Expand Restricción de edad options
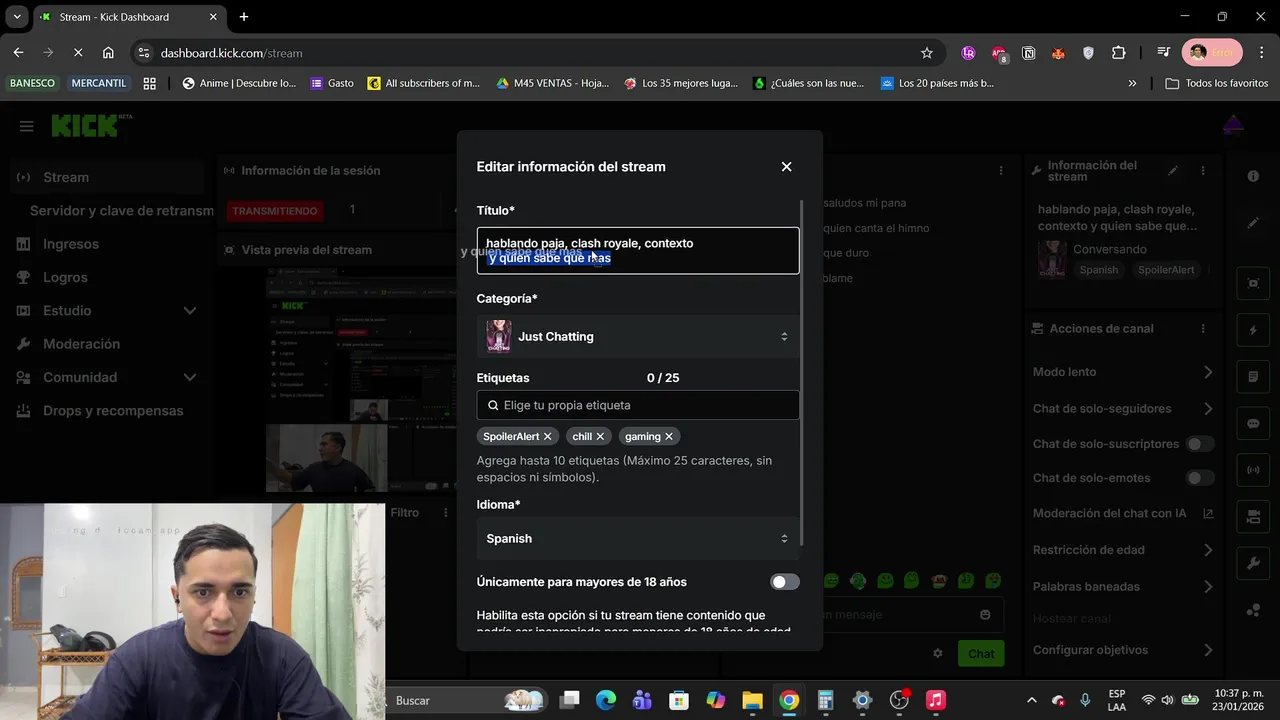The height and width of the screenshot is (720, 1280). point(1207,550)
